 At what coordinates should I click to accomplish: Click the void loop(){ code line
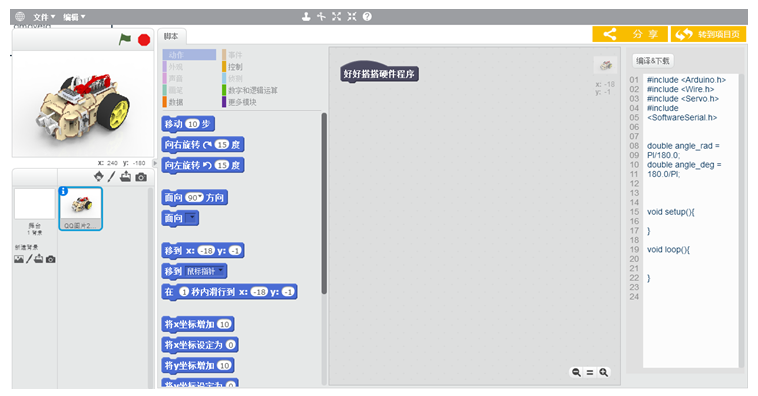[669, 249]
